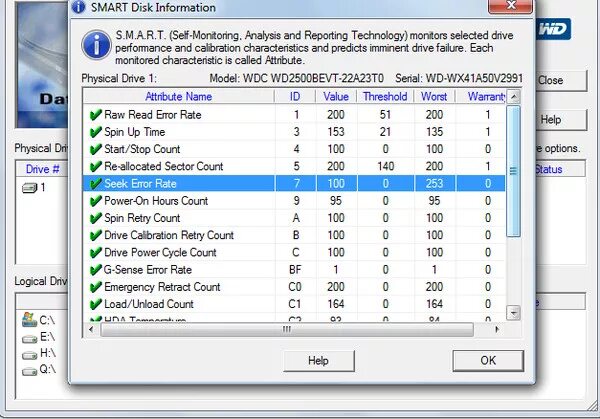The image size is (600, 419).
Task: Click the green check beside Spin Up Time
Action: coord(95,132)
